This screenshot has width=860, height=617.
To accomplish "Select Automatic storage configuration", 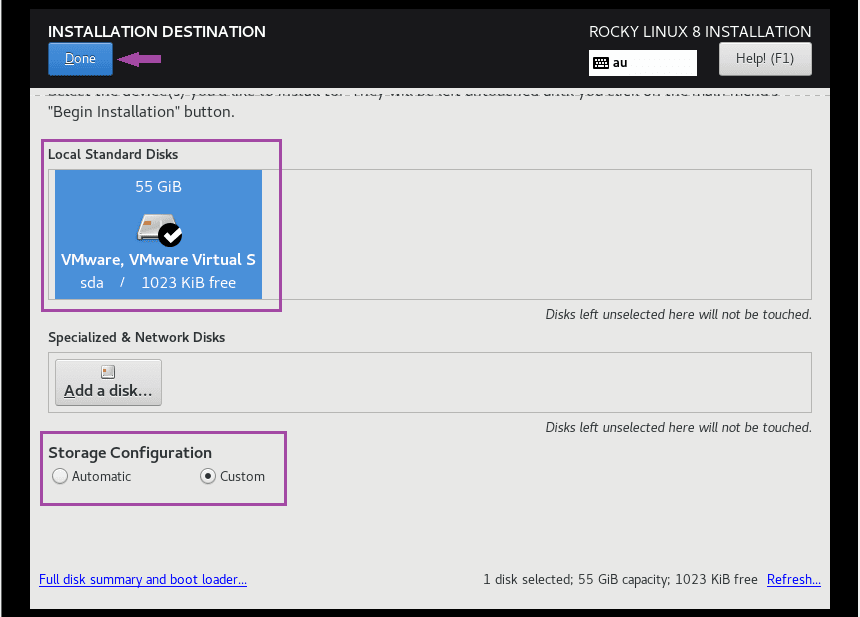I will [x=92, y=476].
